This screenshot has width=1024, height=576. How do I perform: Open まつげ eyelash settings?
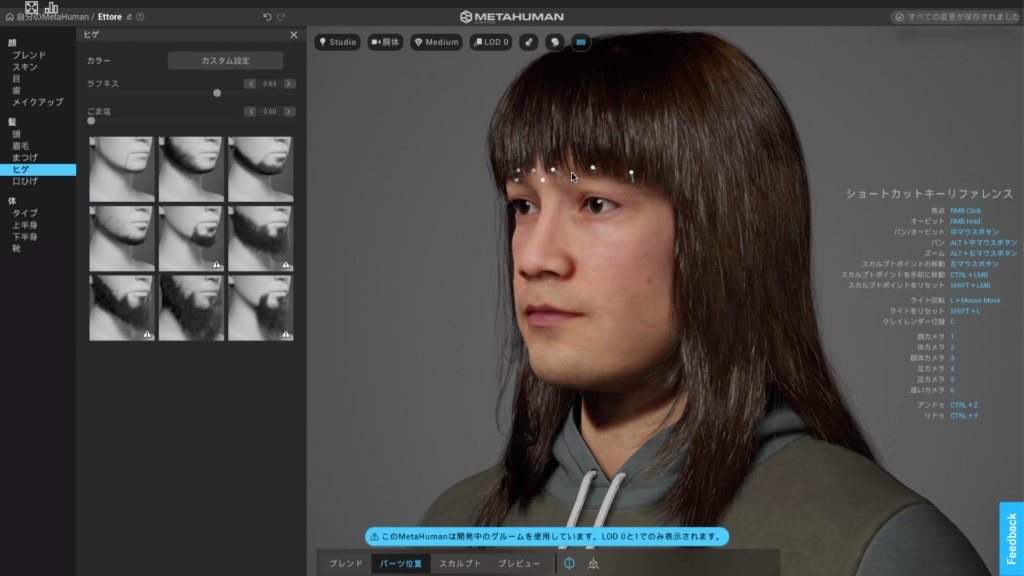click(x=25, y=157)
